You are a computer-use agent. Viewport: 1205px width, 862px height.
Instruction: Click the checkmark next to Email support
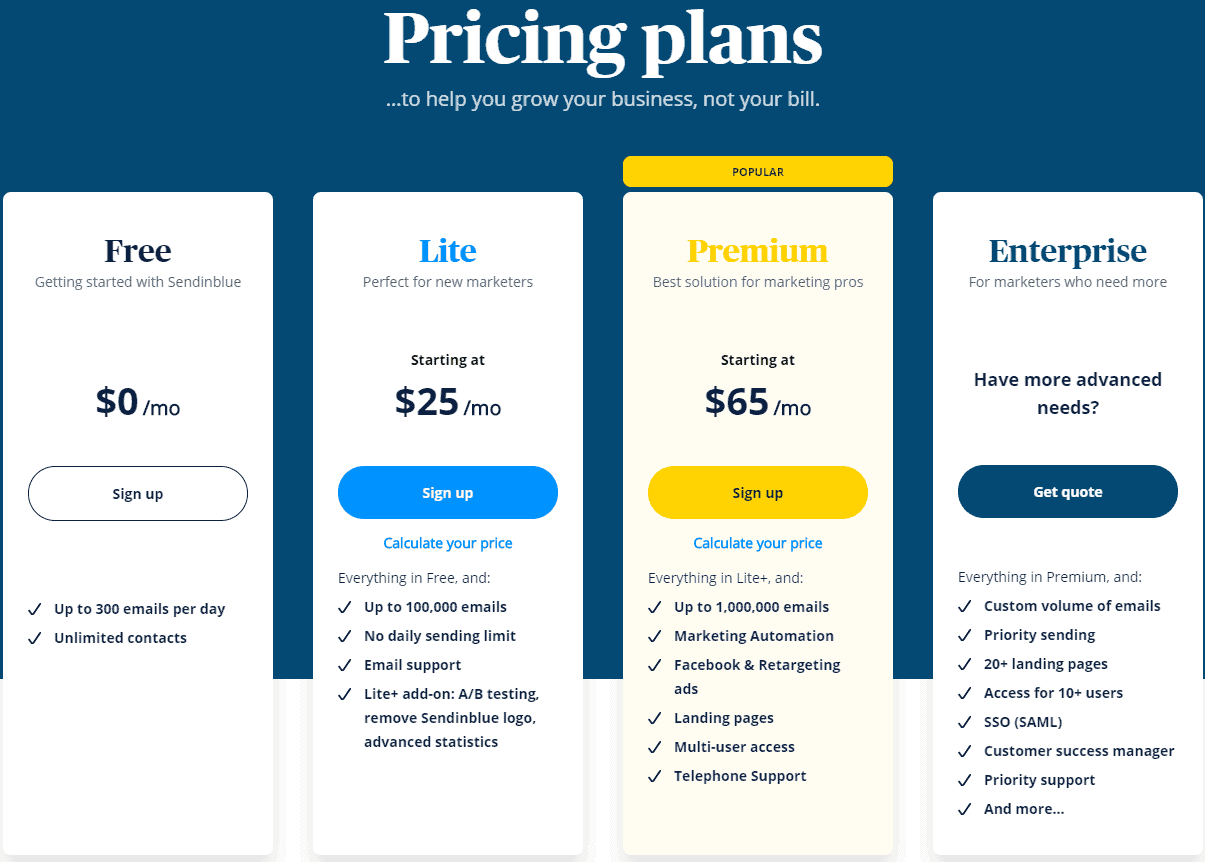(345, 665)
